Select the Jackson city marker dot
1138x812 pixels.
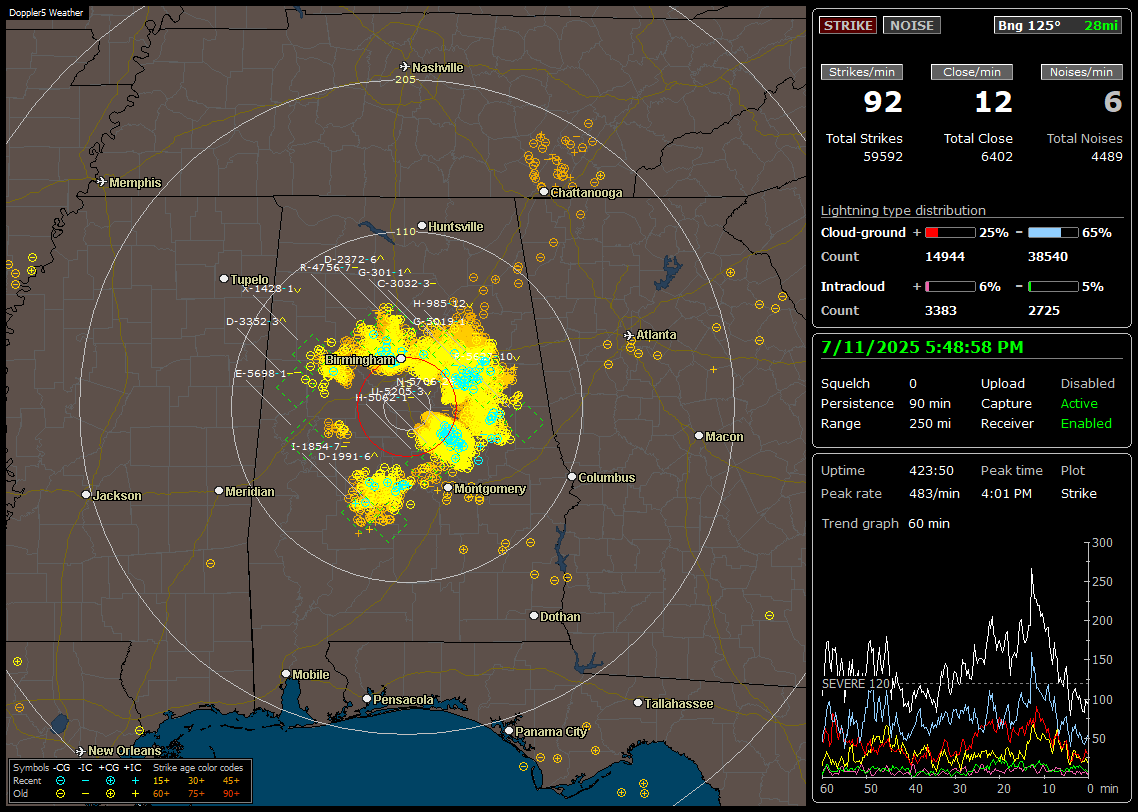tap(86, 495)
